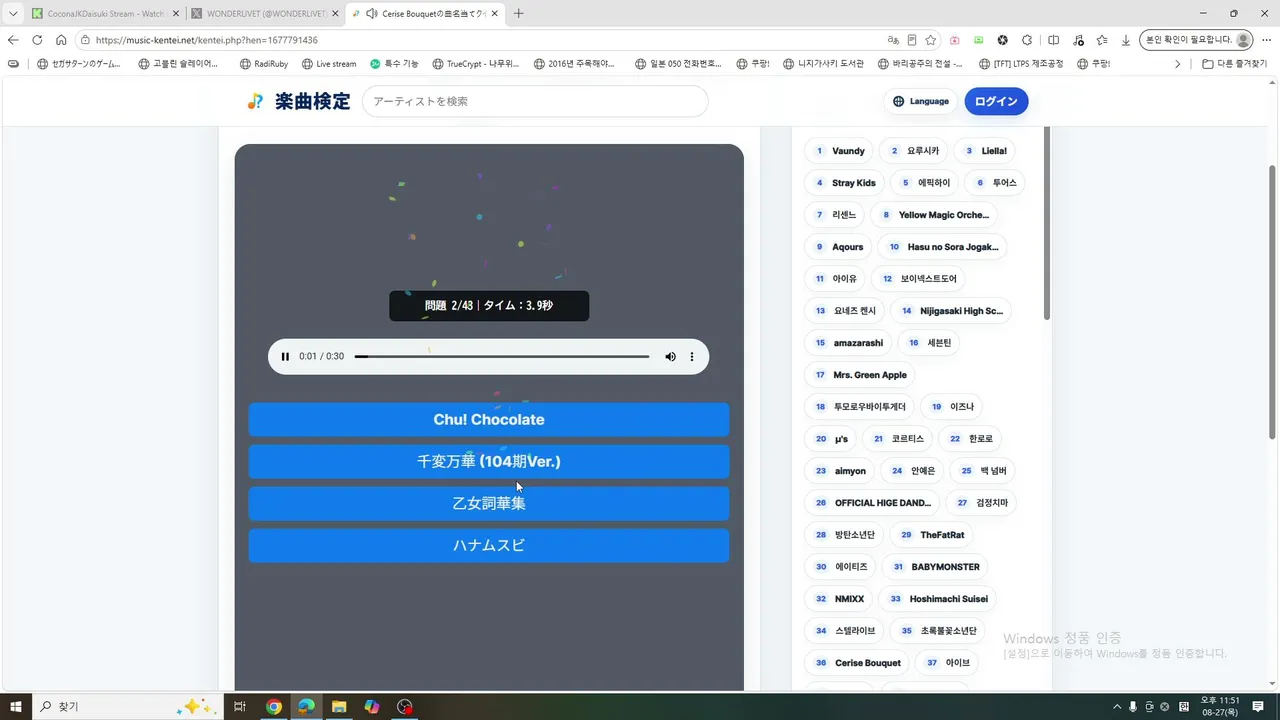
Task: Open Live stream bookmark
Action: pos(328,64)
